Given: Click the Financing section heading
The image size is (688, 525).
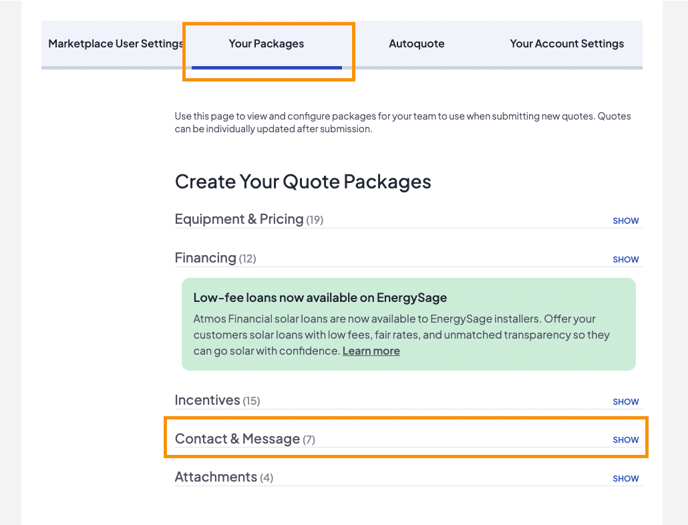Looking at the screenshot, I should point(206,258).
